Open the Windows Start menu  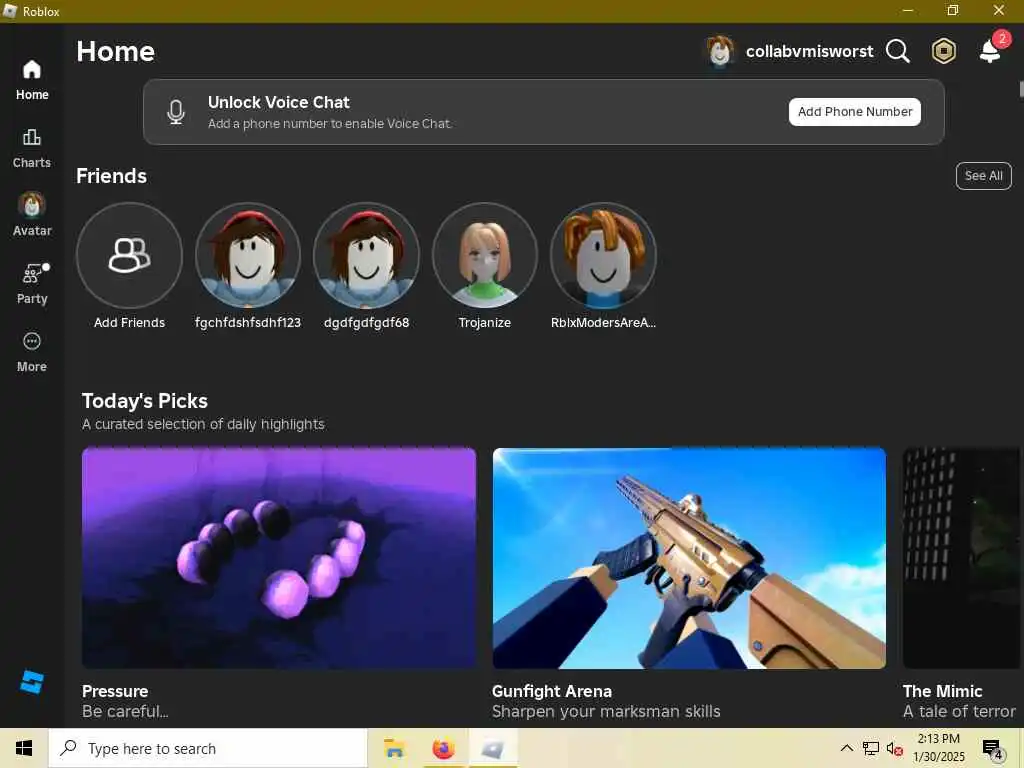pos(24,748)
